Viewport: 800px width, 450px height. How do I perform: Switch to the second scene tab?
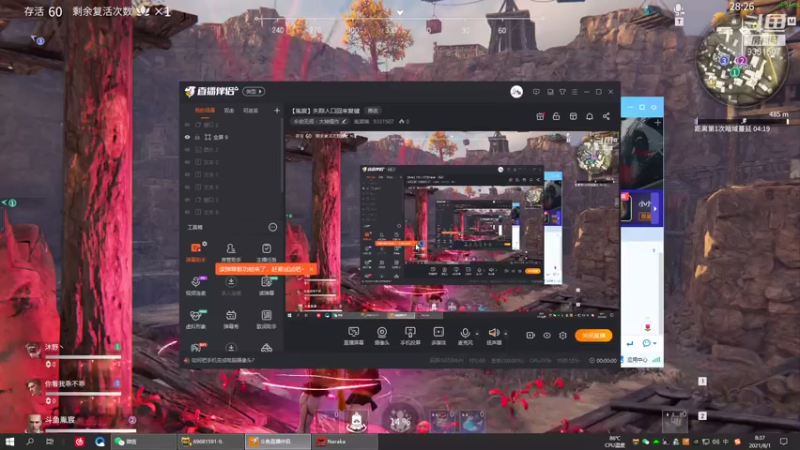click(229, 110)
